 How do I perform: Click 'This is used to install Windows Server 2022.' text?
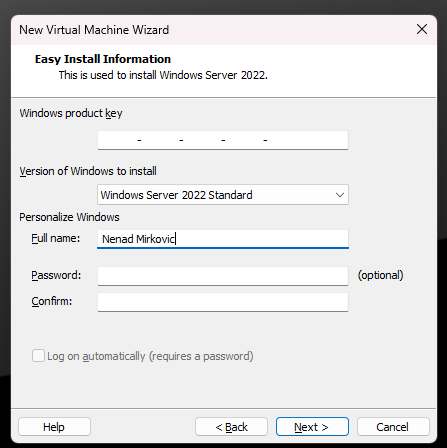(163, 75)
